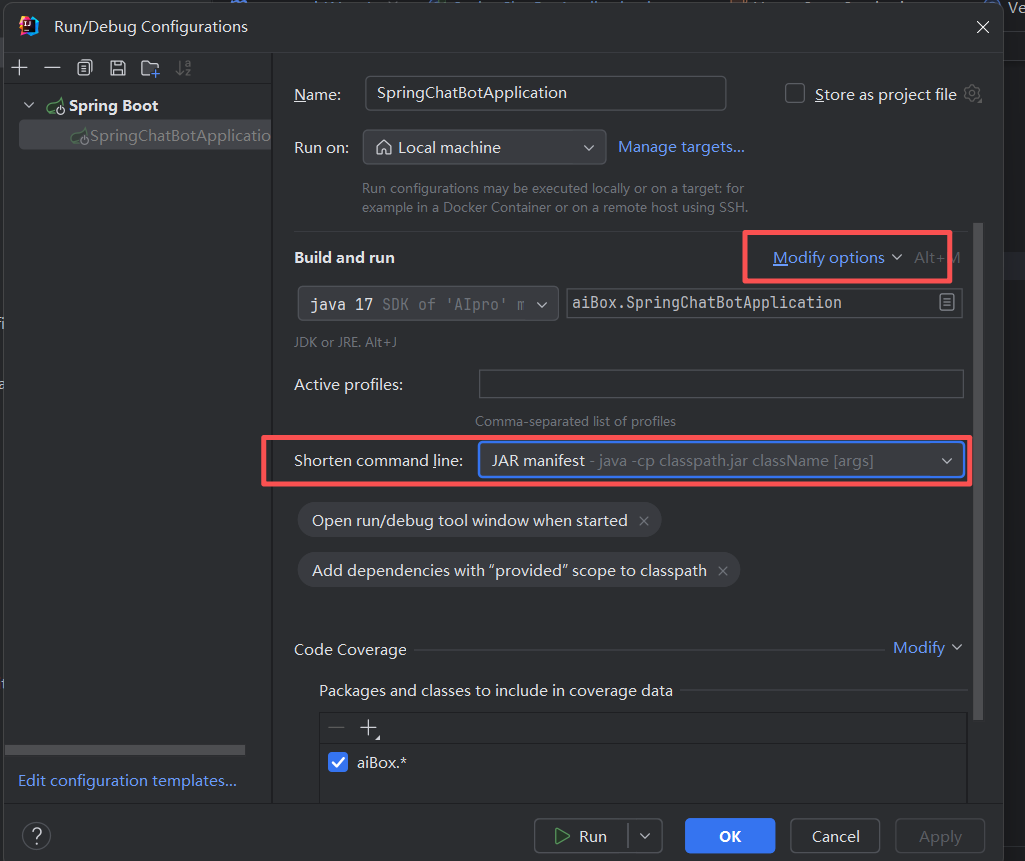Confirm with the OK button
The height and width of the screenshot is (861, 1025).
(x=730, y=836)
